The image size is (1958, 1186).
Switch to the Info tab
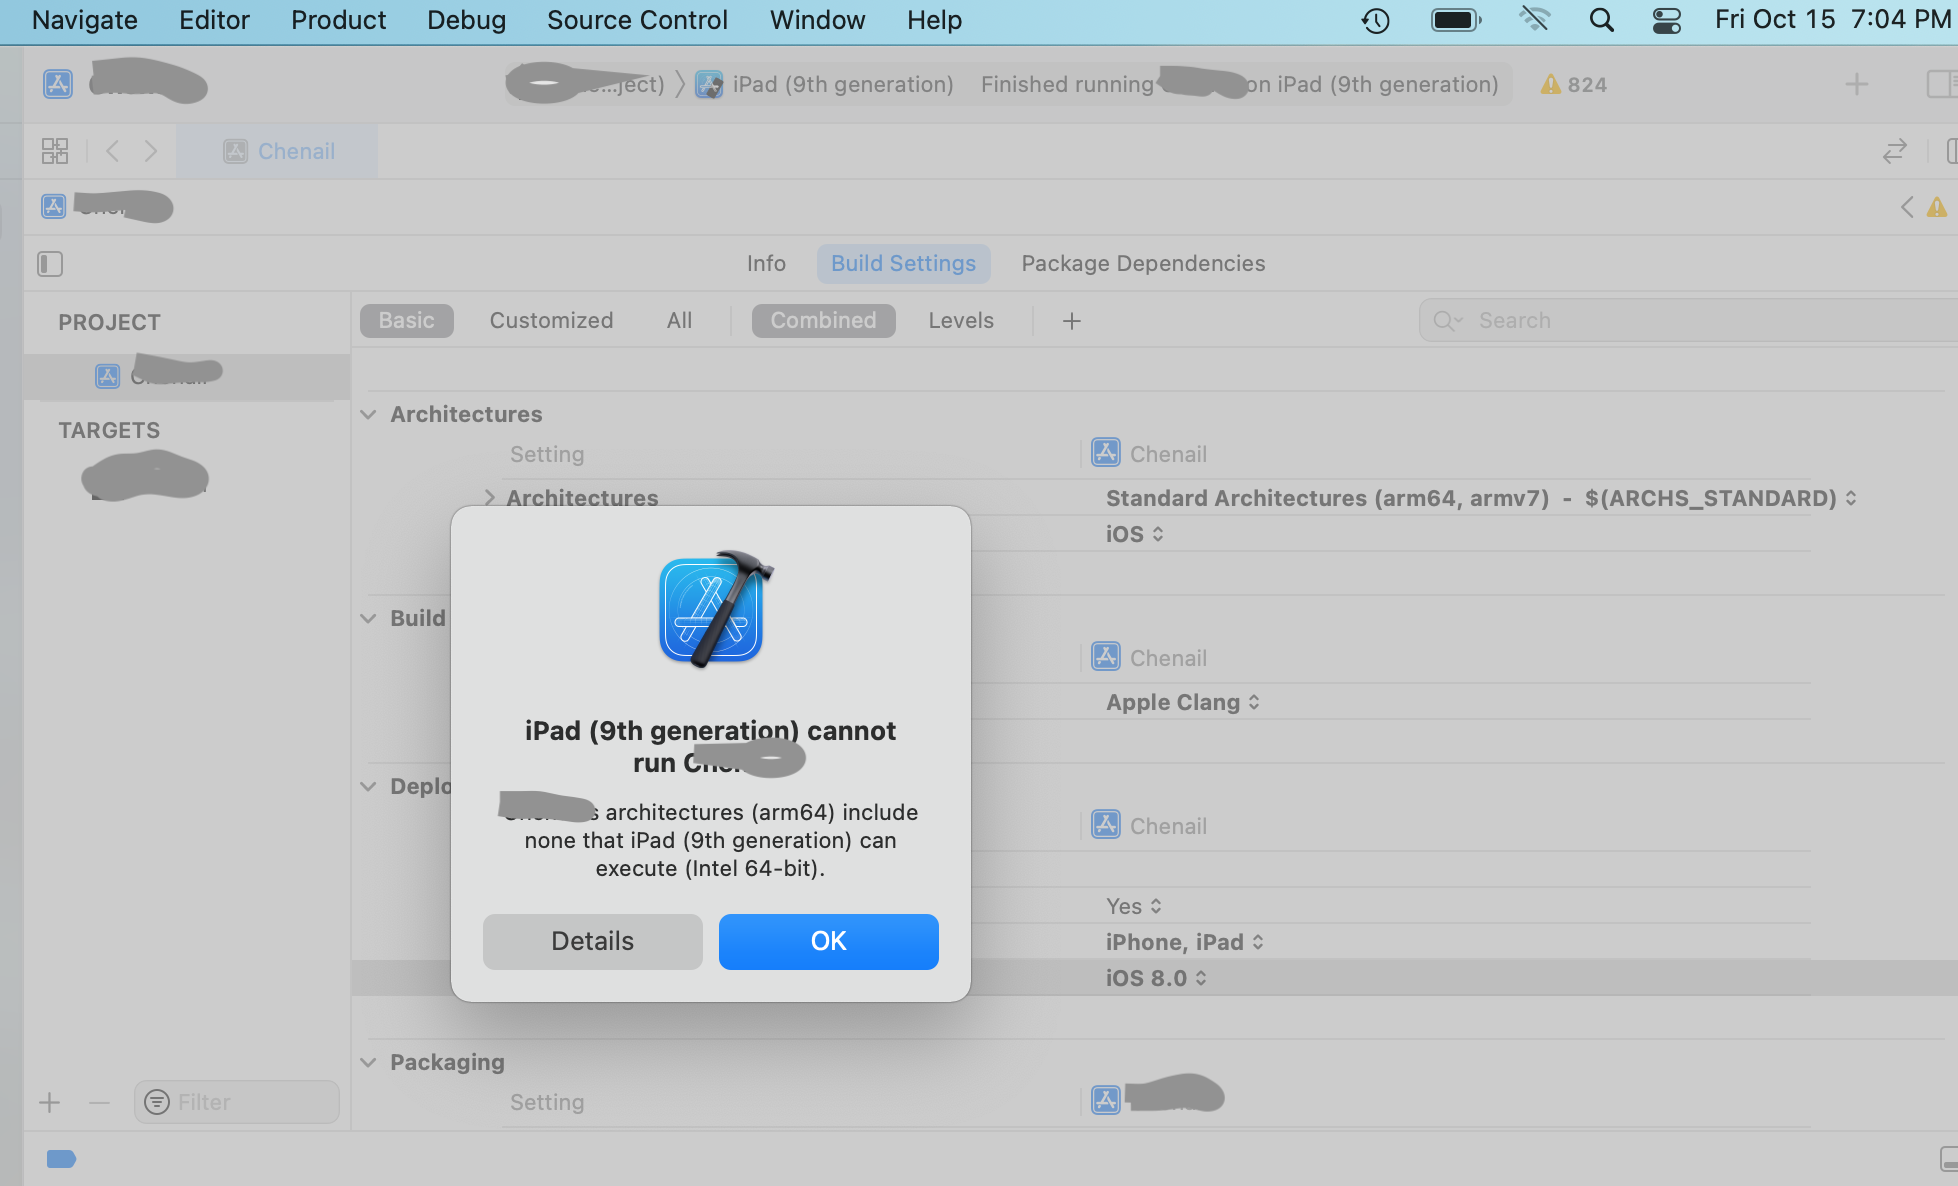pyautogui.click(x=766, y=264)
